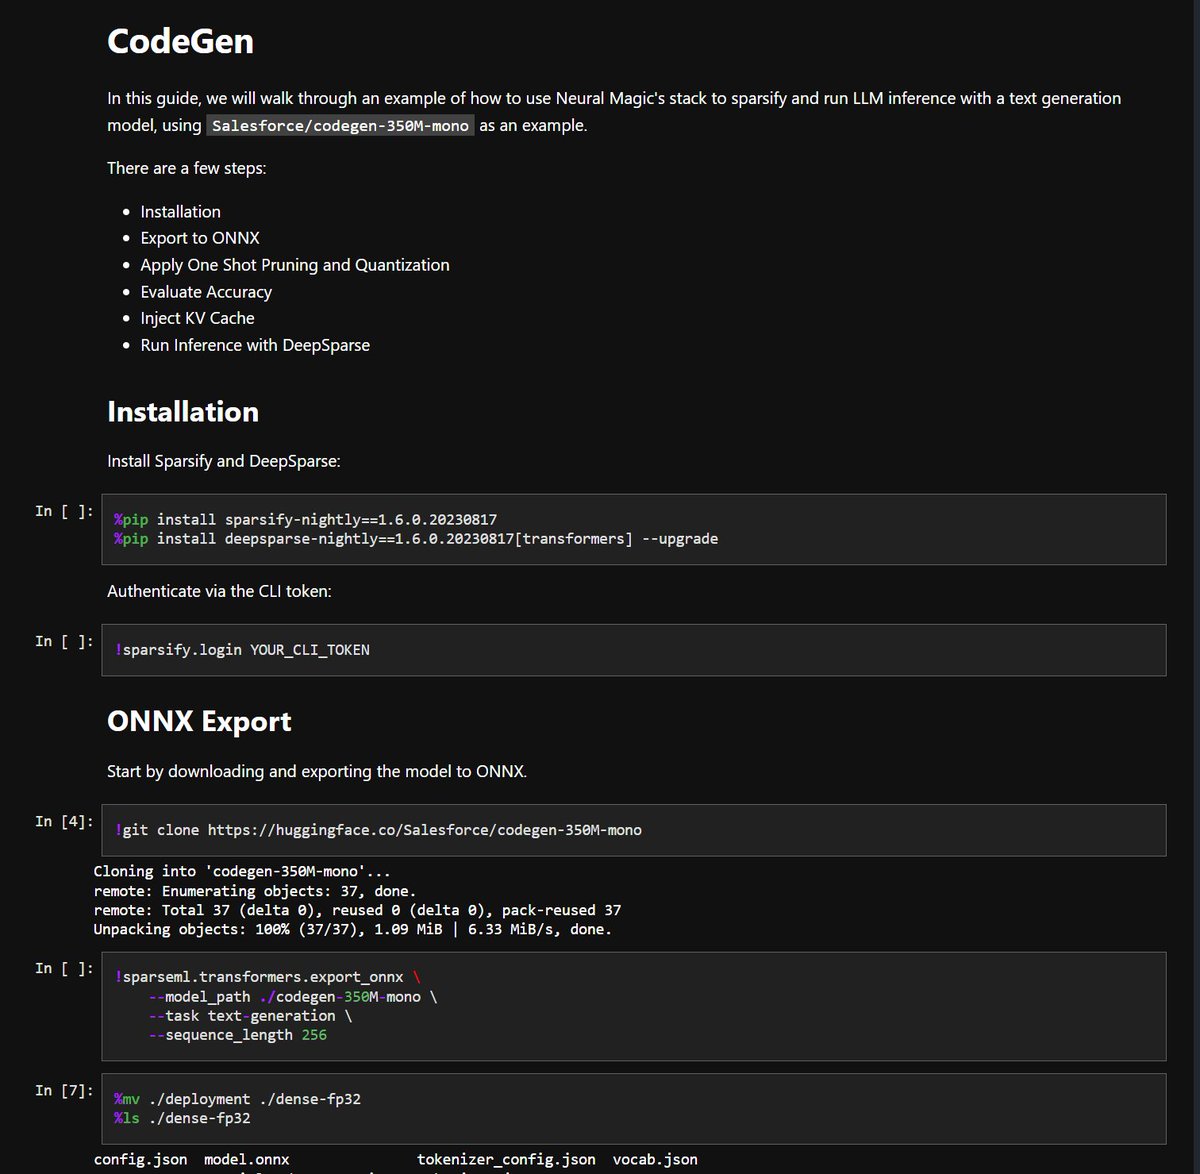Click 'Start by downloading and exporting' paragraph

tap(317, 771)
